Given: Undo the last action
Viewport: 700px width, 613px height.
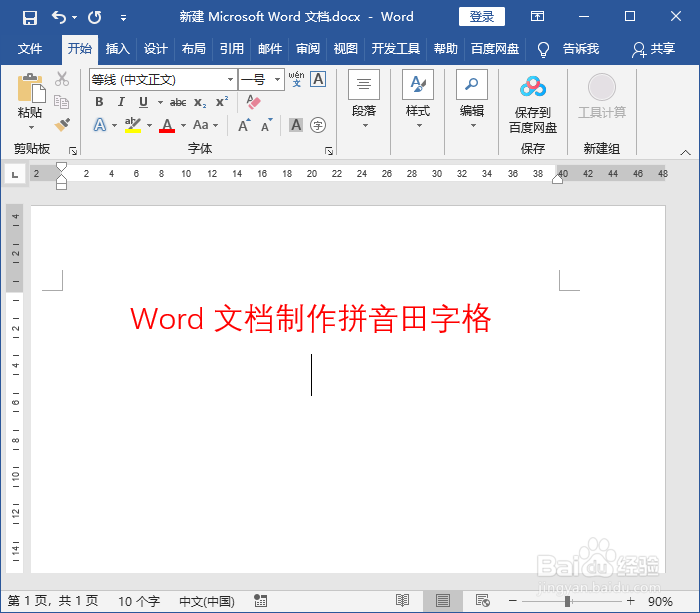Looking at the screenshot, I should coord(58,17).
